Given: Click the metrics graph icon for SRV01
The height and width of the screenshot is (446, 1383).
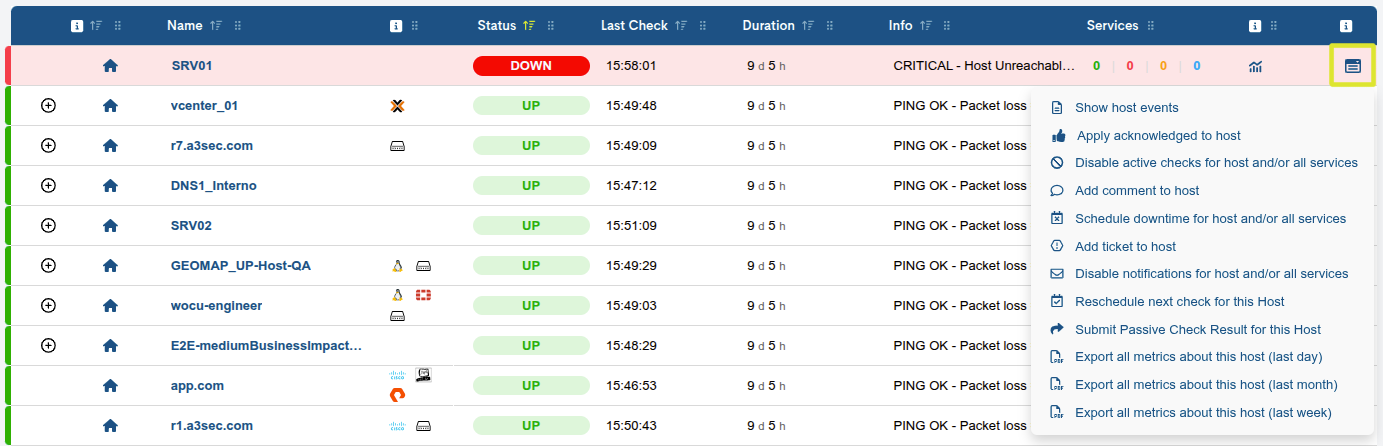Looking at the screenshot, I should point(1255,66).
